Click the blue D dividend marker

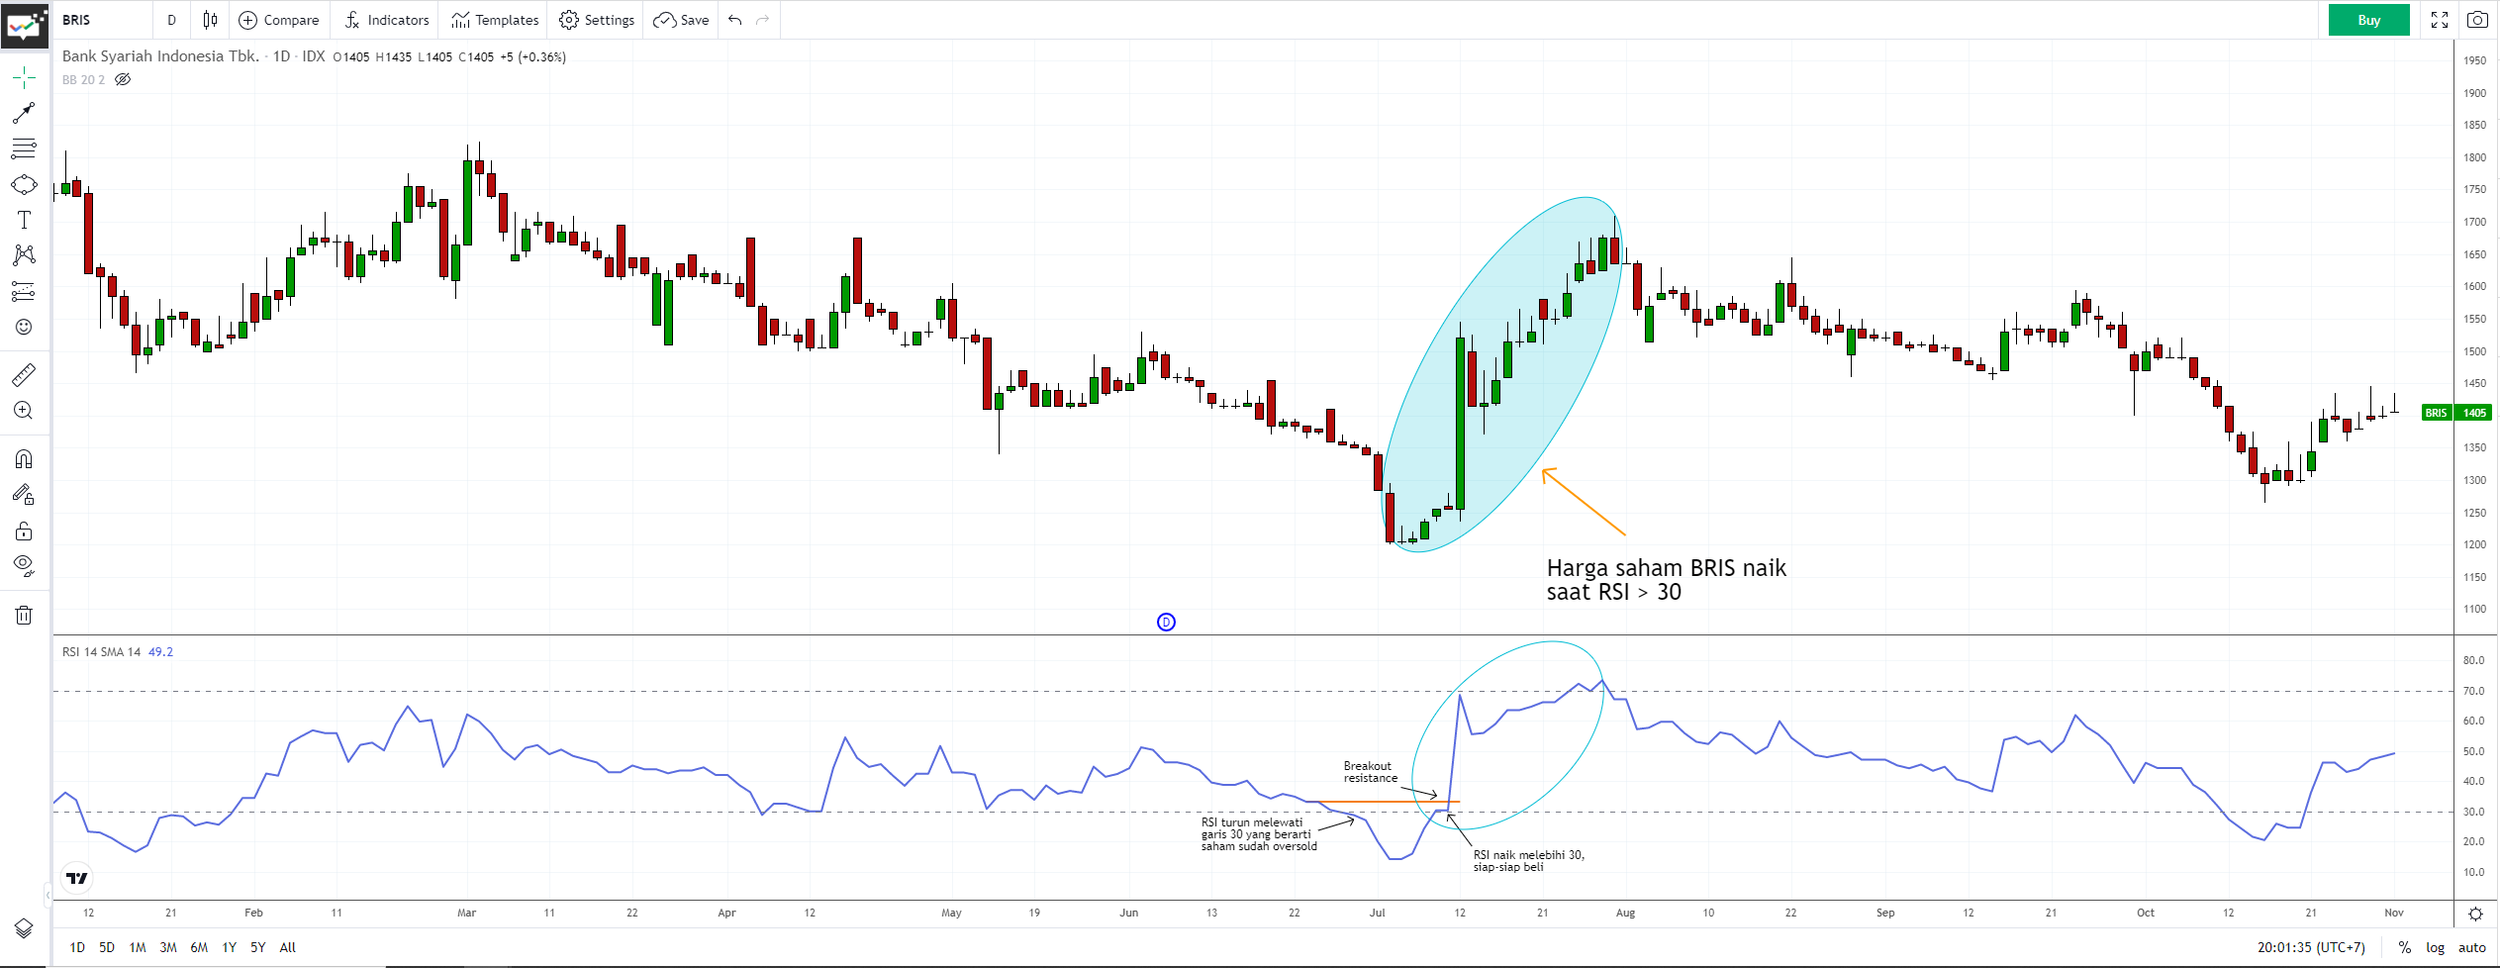(x=1166, y=622)
